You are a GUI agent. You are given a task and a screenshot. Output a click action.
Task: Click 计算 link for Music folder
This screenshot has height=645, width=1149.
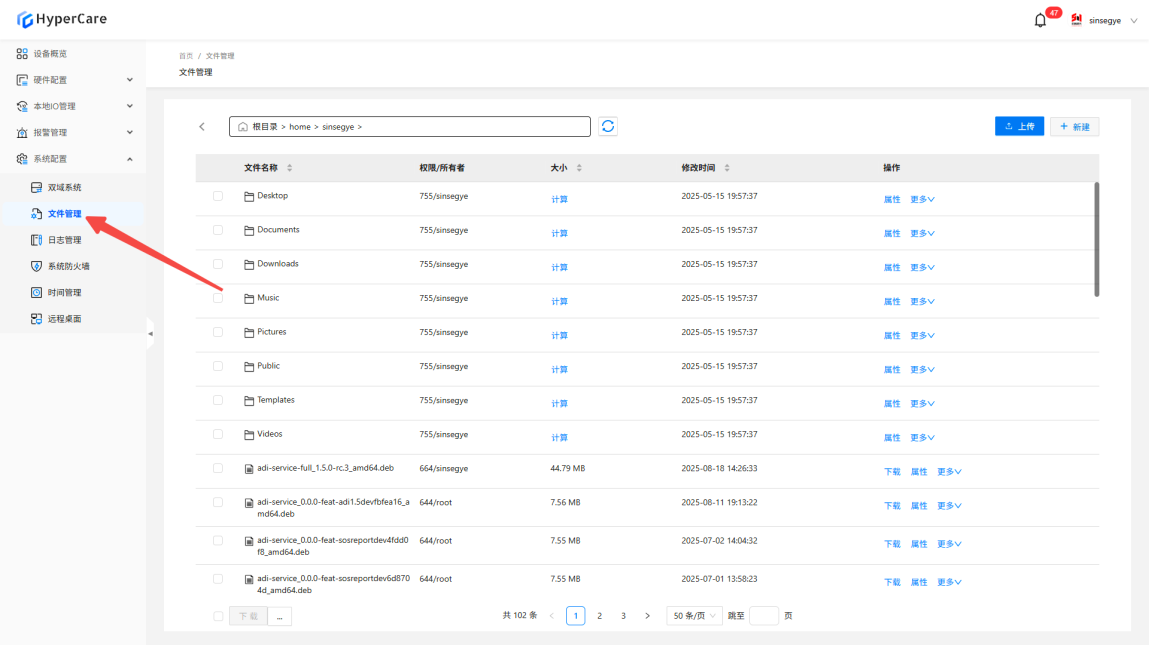559,302
